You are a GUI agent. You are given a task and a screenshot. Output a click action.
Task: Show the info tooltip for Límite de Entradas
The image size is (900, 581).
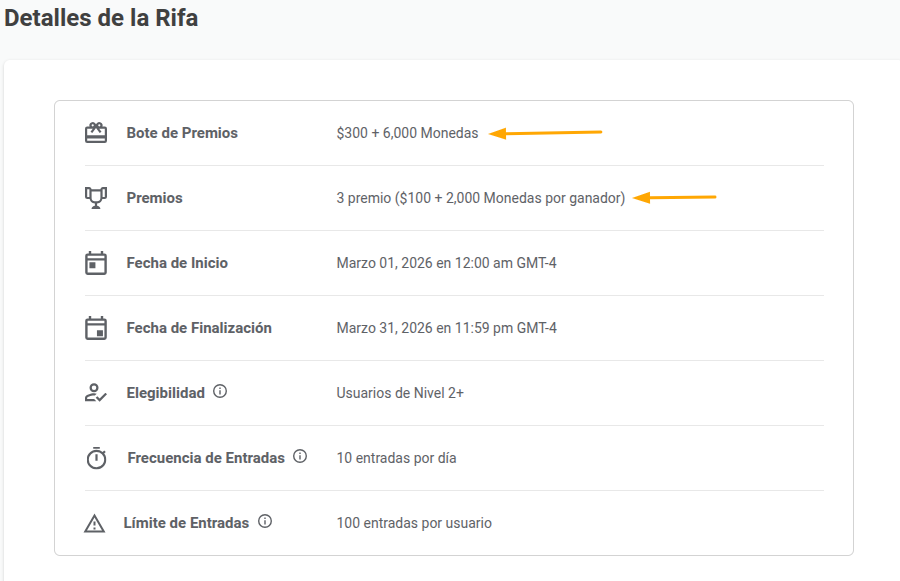click(265, 522)
